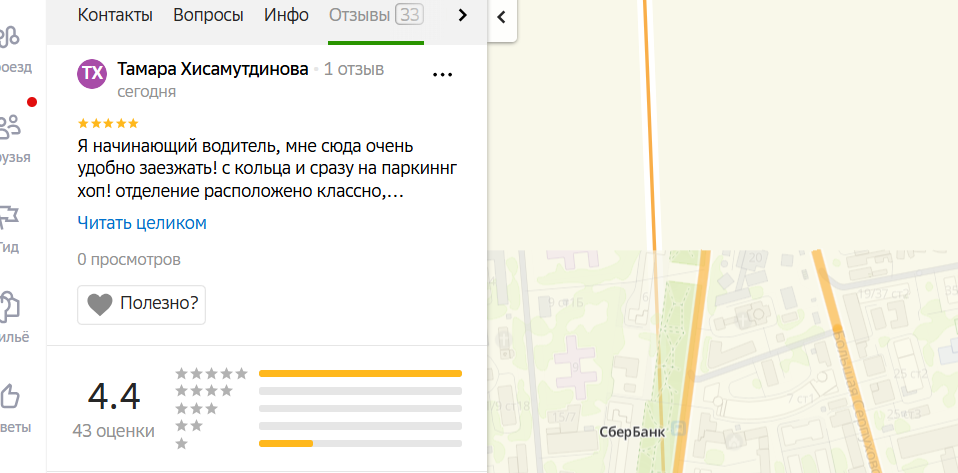Filter by four-star rating bar
The image size is (958, 473).
(360, 391)
